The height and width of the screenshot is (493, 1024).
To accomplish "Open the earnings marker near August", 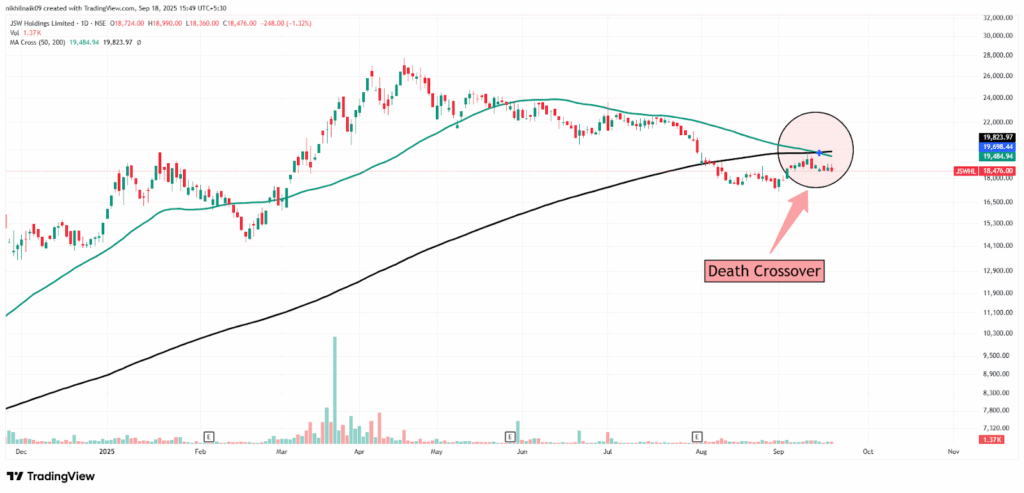I will pos(696,437).
